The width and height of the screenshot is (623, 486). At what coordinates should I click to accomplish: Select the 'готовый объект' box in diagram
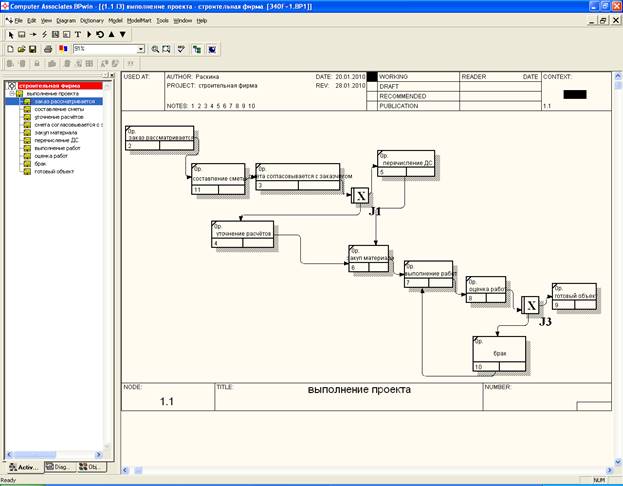coord(574,296)
